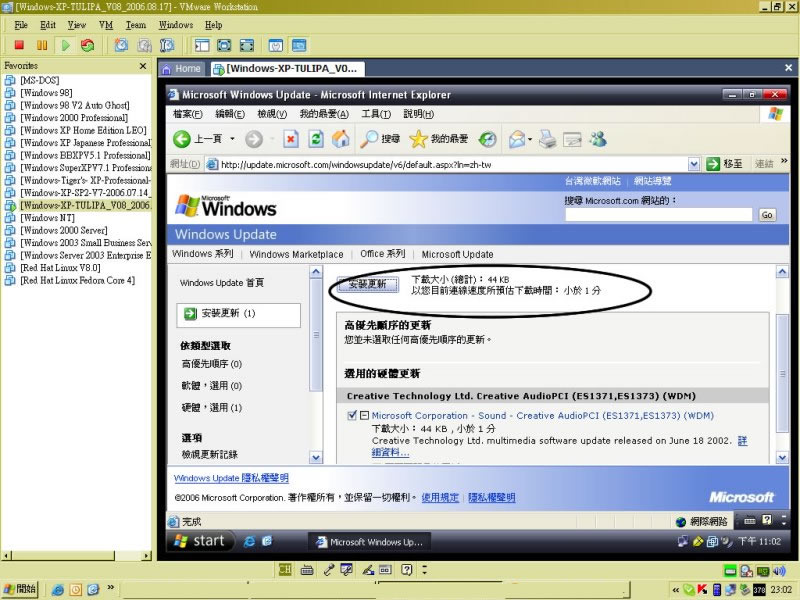Click the IE Mail envelope icon
The height and width of the screenshot is (600, 800).
[517, 139]
